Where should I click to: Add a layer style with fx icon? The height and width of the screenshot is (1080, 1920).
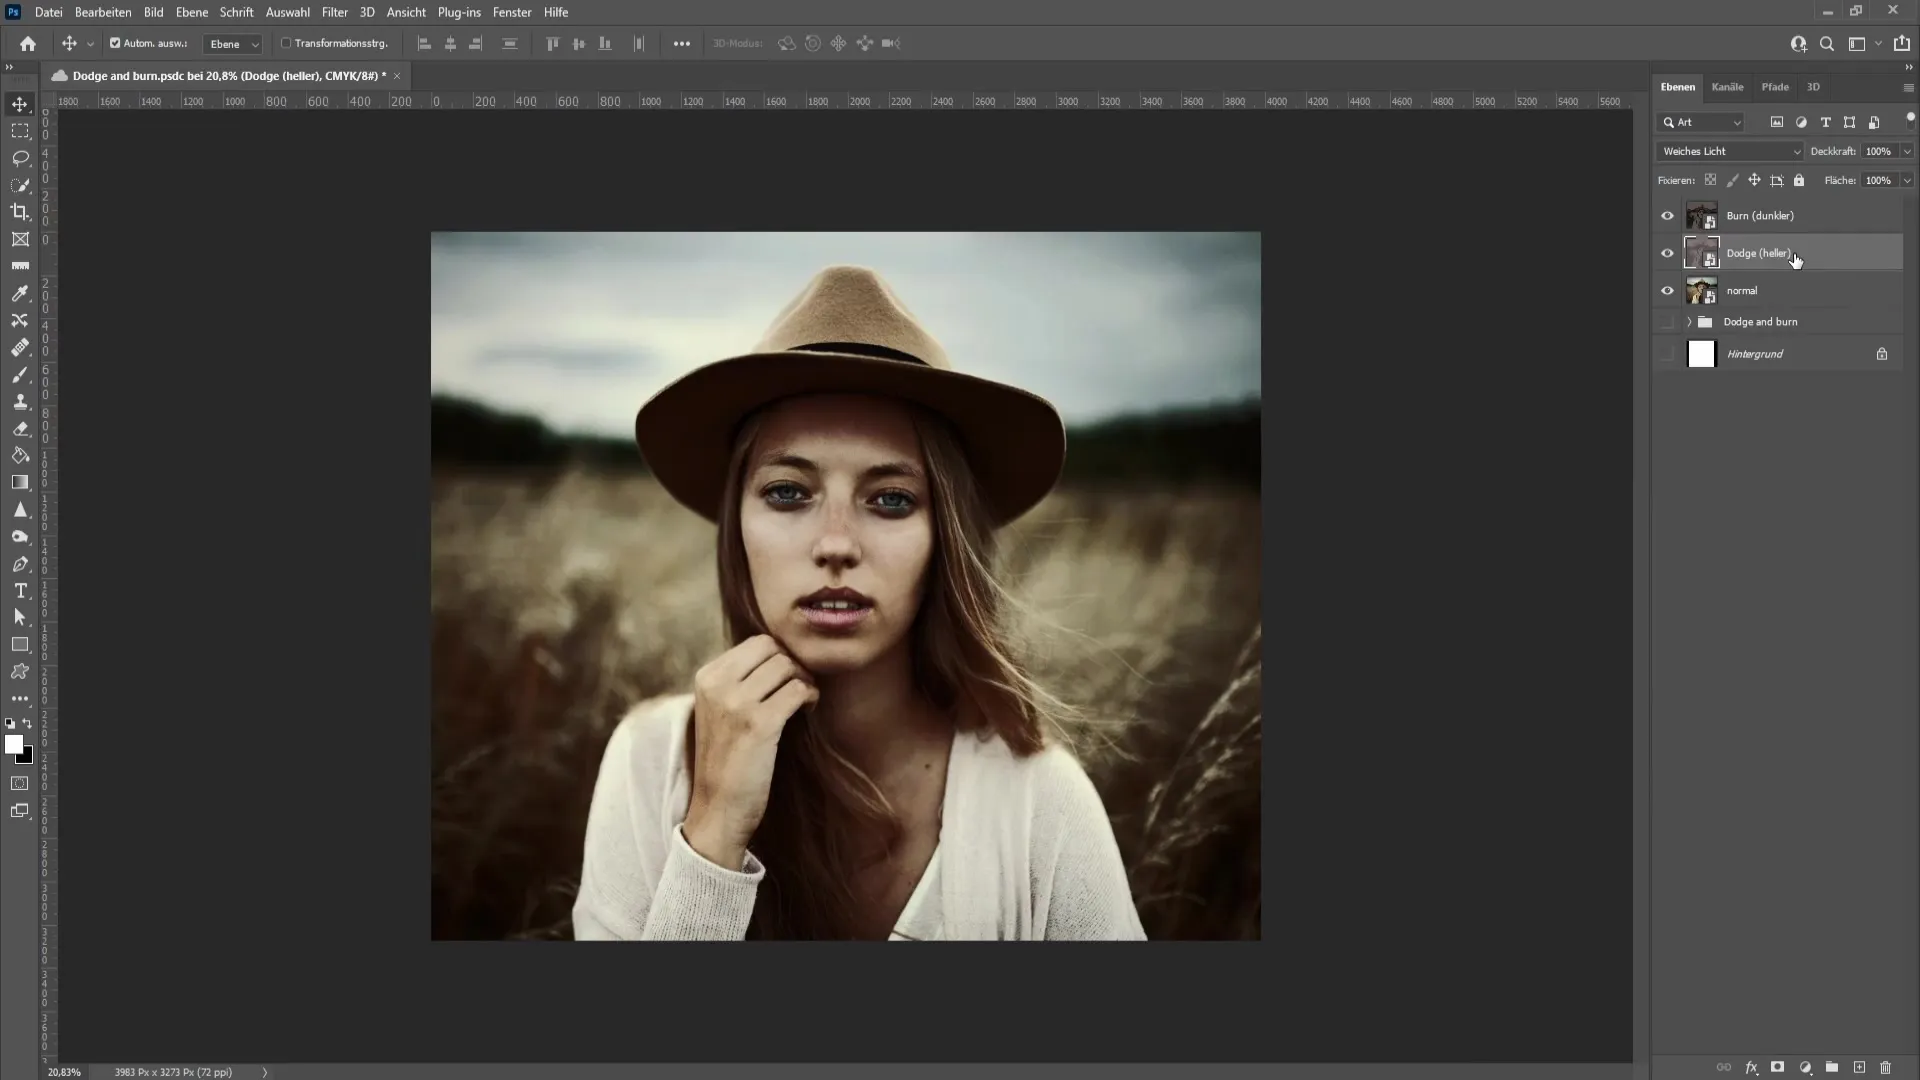1751,1067
